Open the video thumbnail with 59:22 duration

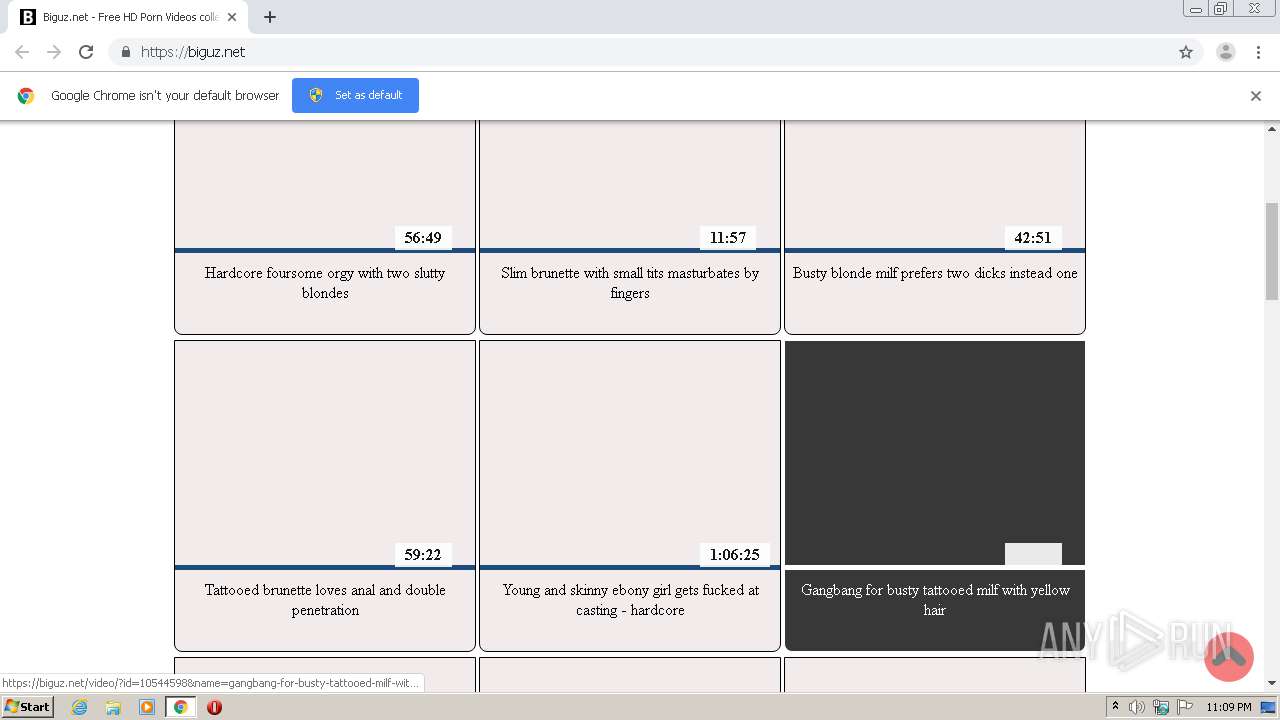(325, 453)
